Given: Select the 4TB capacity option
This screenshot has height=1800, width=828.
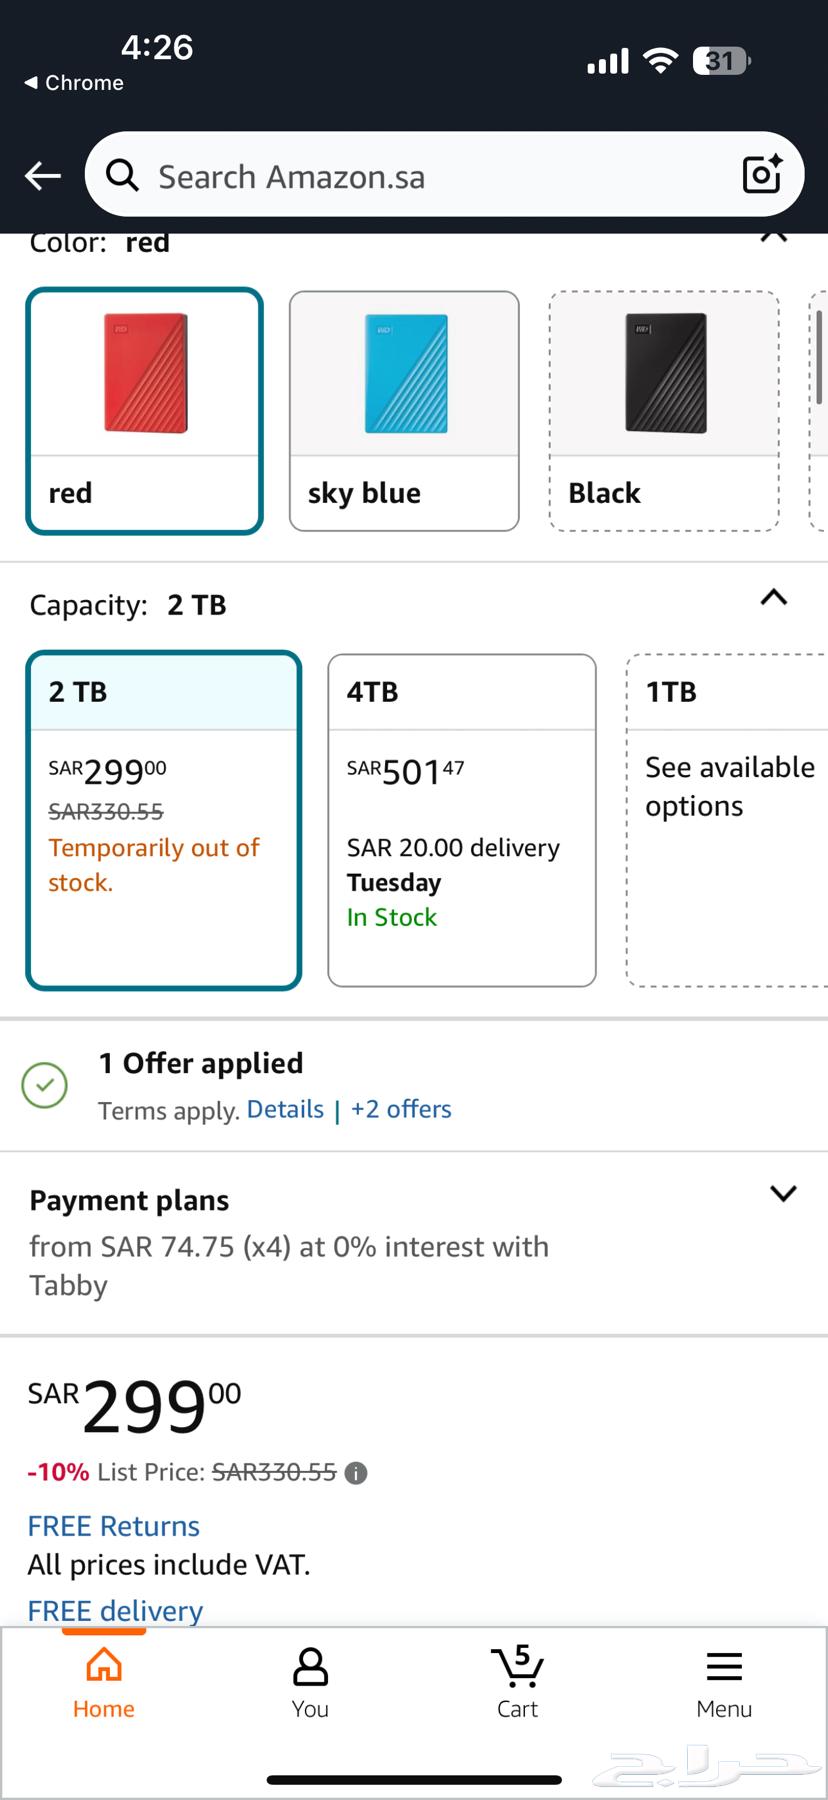Looking at the screenshot, I should 462,820.
